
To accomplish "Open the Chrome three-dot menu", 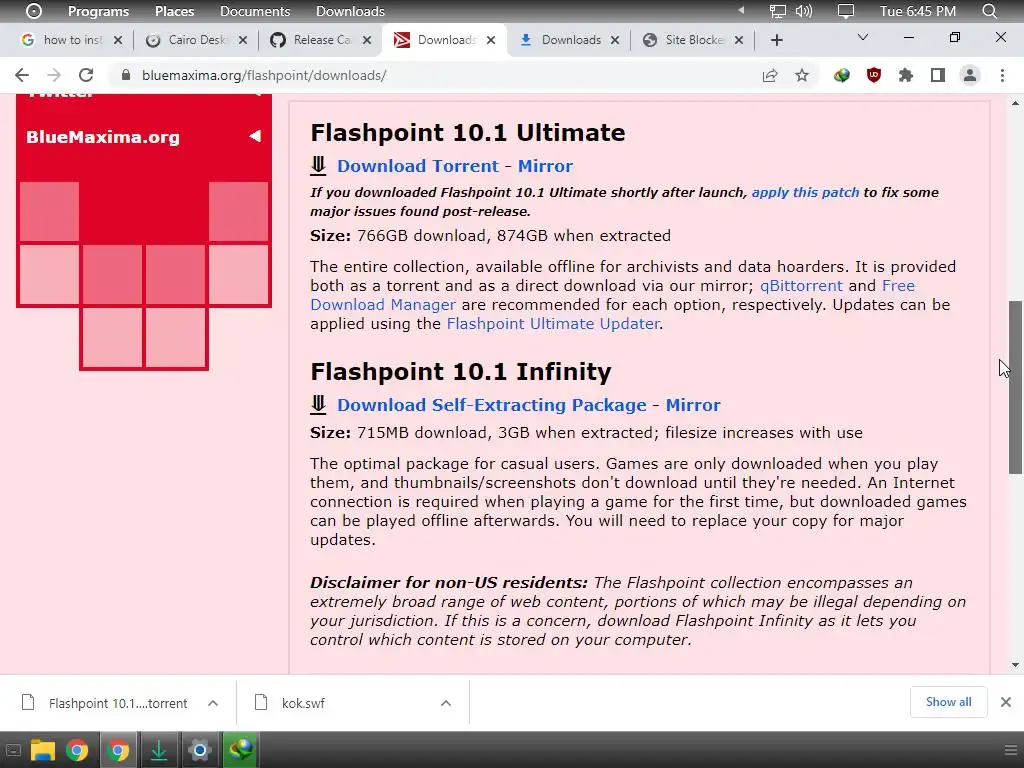I will [x=1002, y=75].
